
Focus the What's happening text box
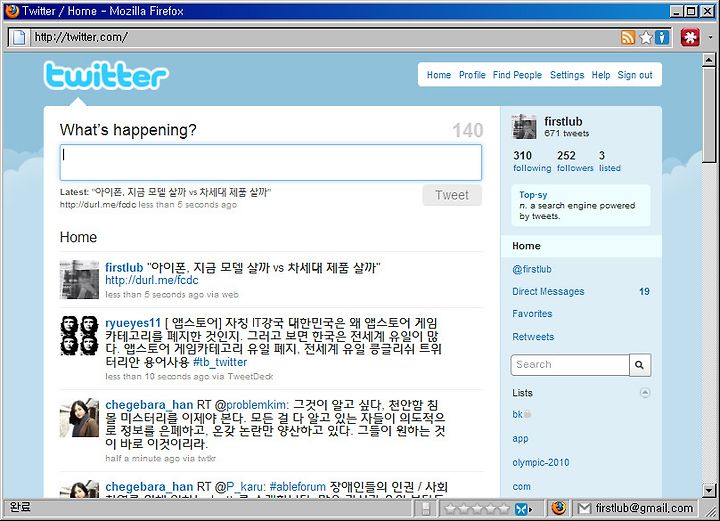click(x=271, y=162)
